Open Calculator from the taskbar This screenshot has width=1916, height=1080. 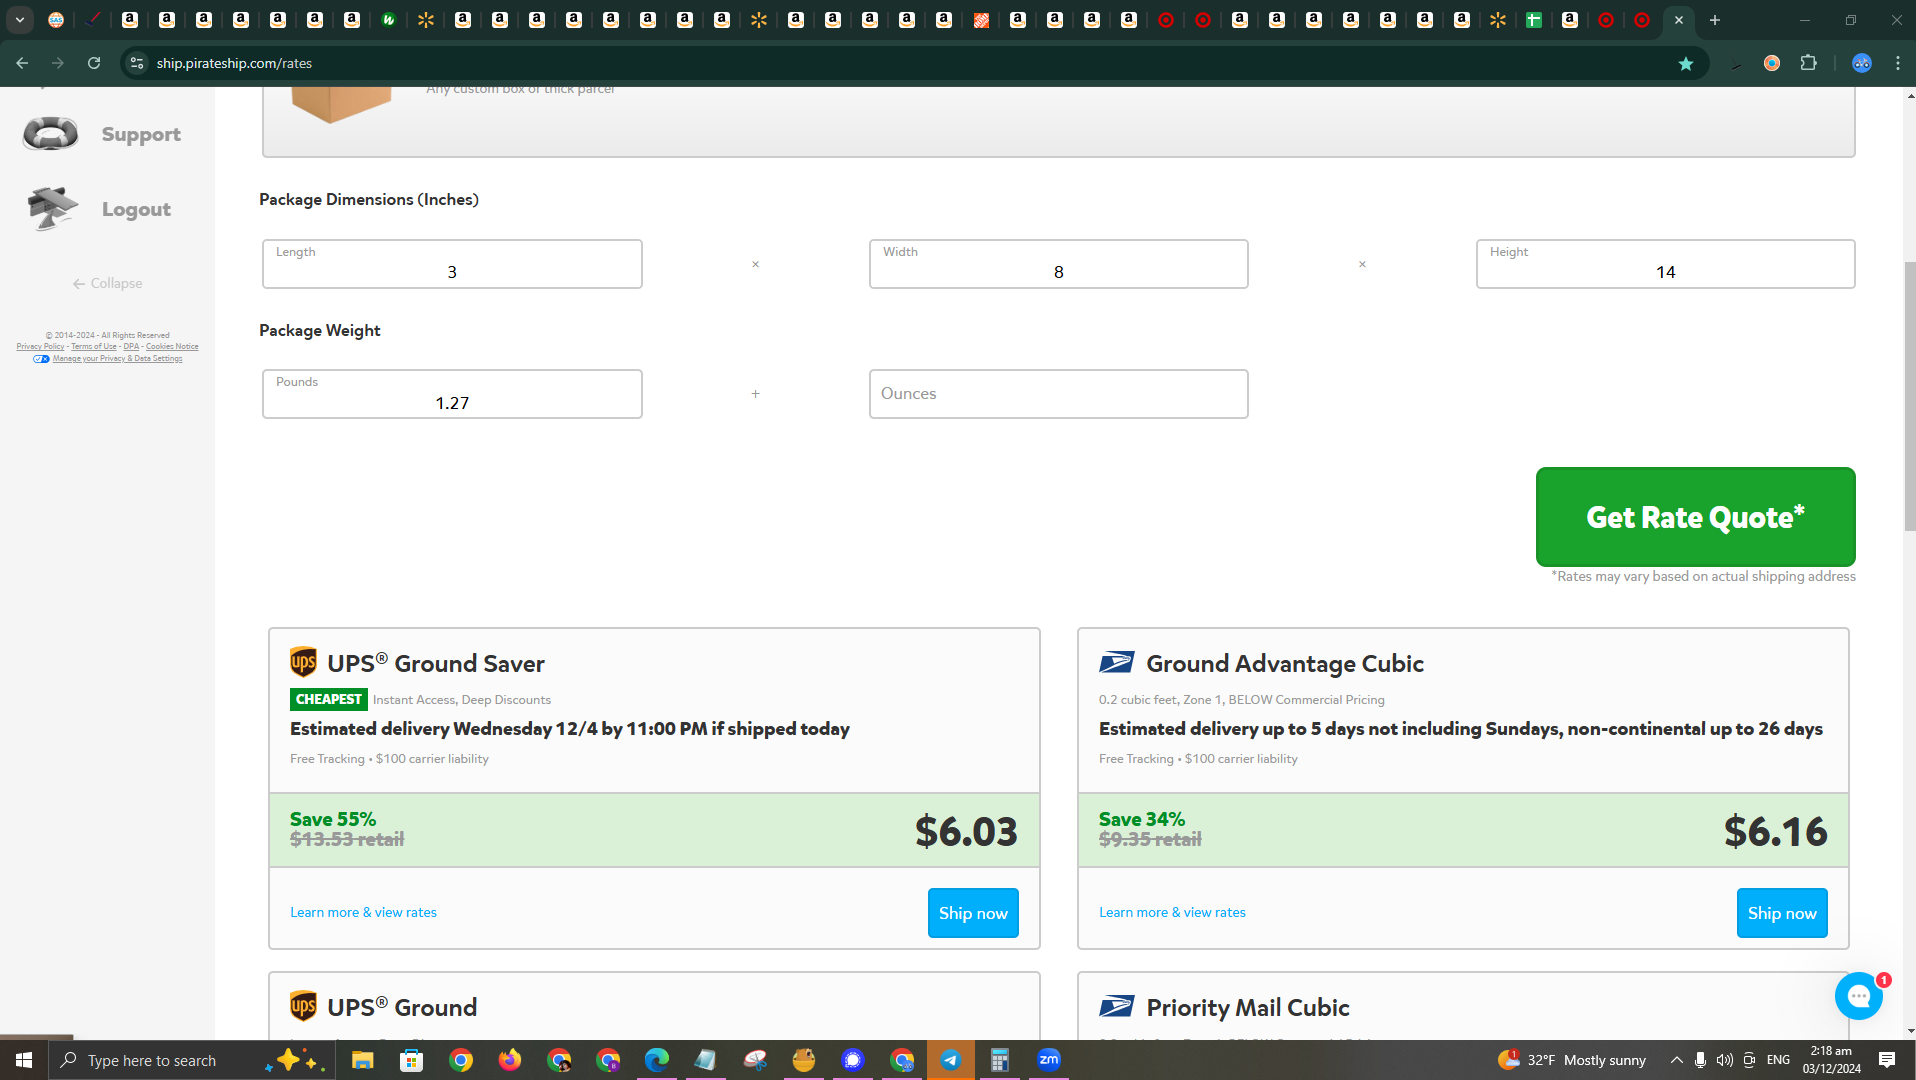tap(999, 1060)
